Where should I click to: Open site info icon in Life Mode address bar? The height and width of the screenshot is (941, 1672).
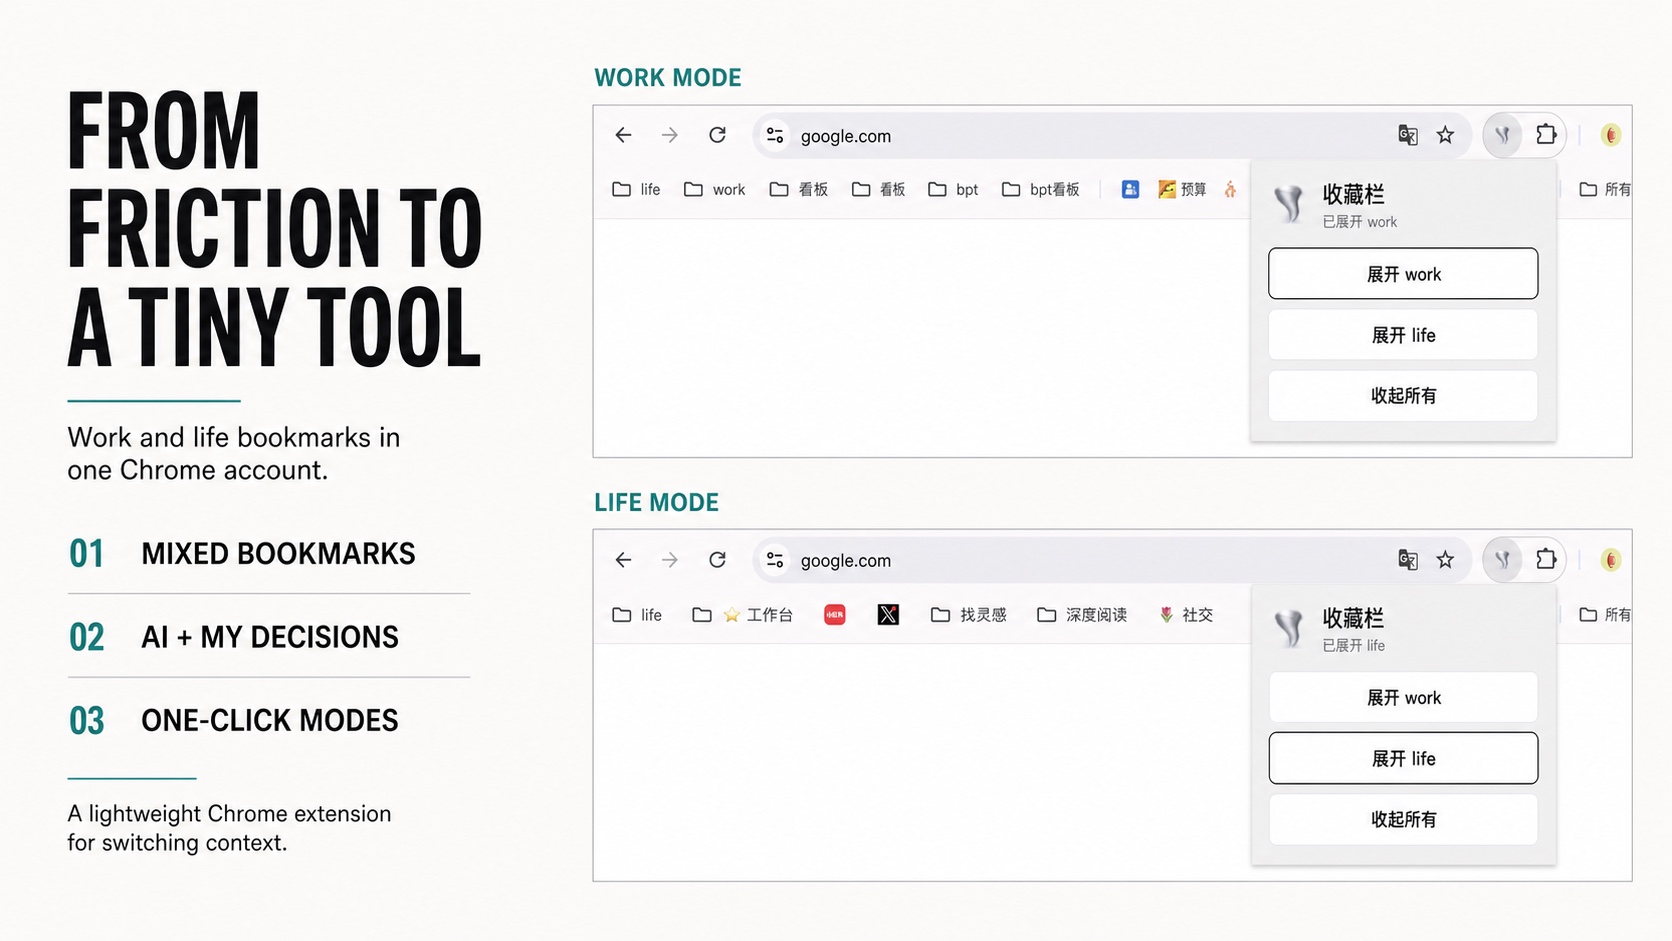[x=775, y=560]
